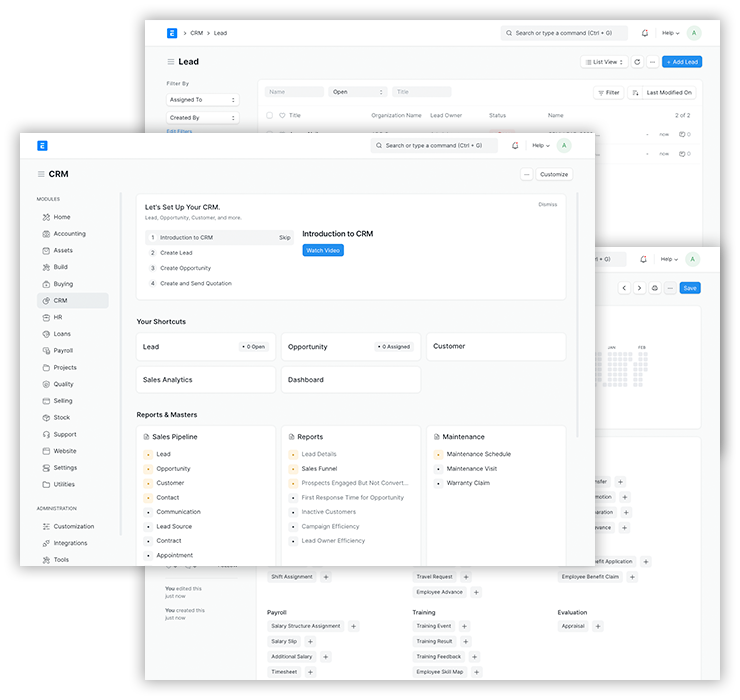
Task: Click the sort direction icon in Lead window
Action: [635, 93]
